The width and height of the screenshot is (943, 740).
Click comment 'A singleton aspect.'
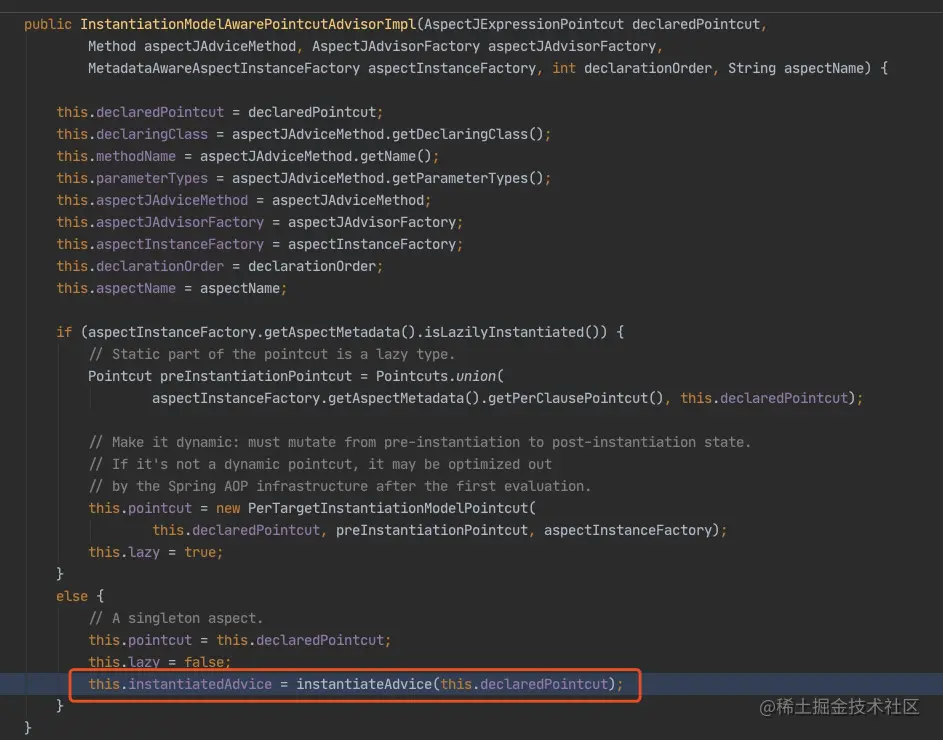click(176, 618)
